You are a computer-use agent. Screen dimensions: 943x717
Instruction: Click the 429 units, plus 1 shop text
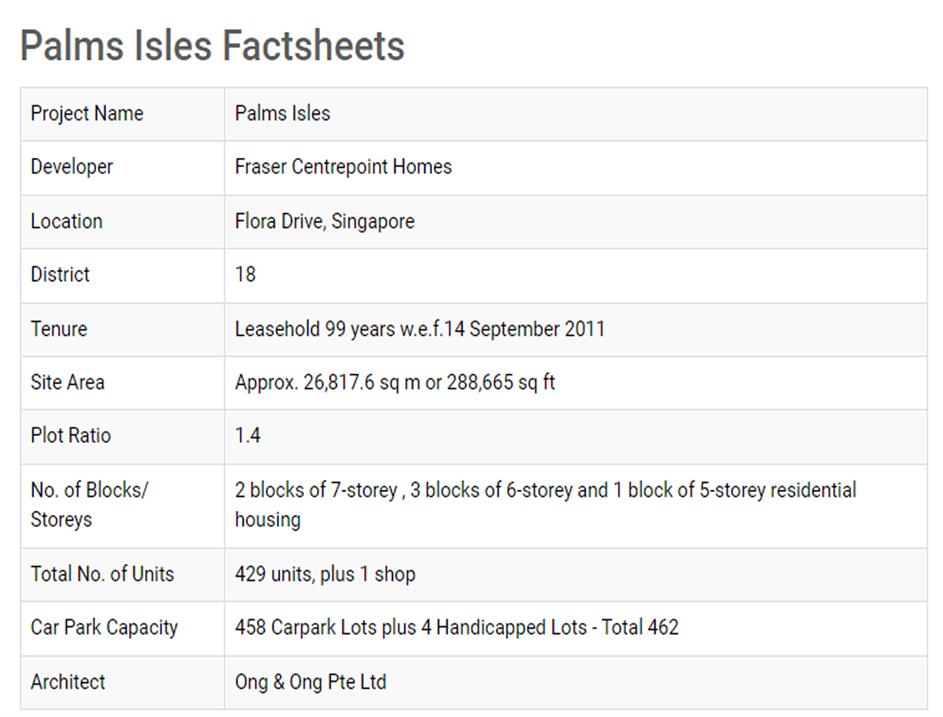pyautogui.click(x=324, y=574)
